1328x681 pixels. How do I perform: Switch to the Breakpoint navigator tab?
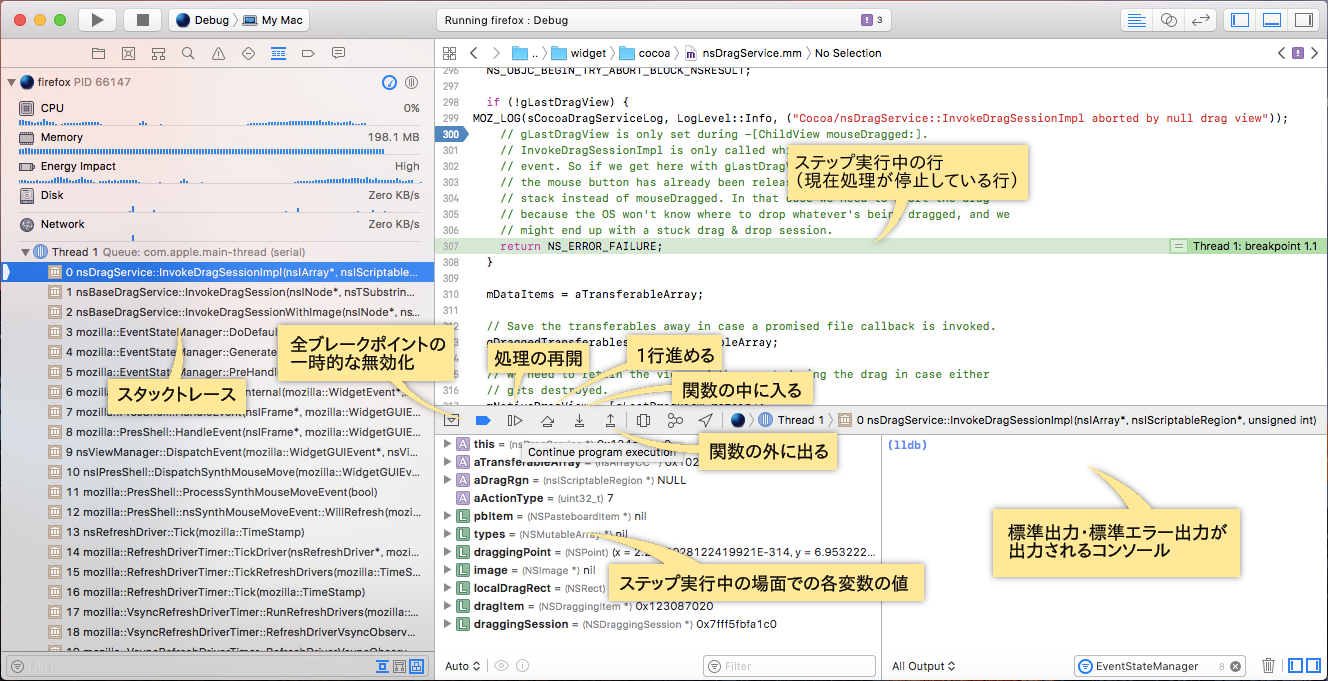click(x=308, y=53)
